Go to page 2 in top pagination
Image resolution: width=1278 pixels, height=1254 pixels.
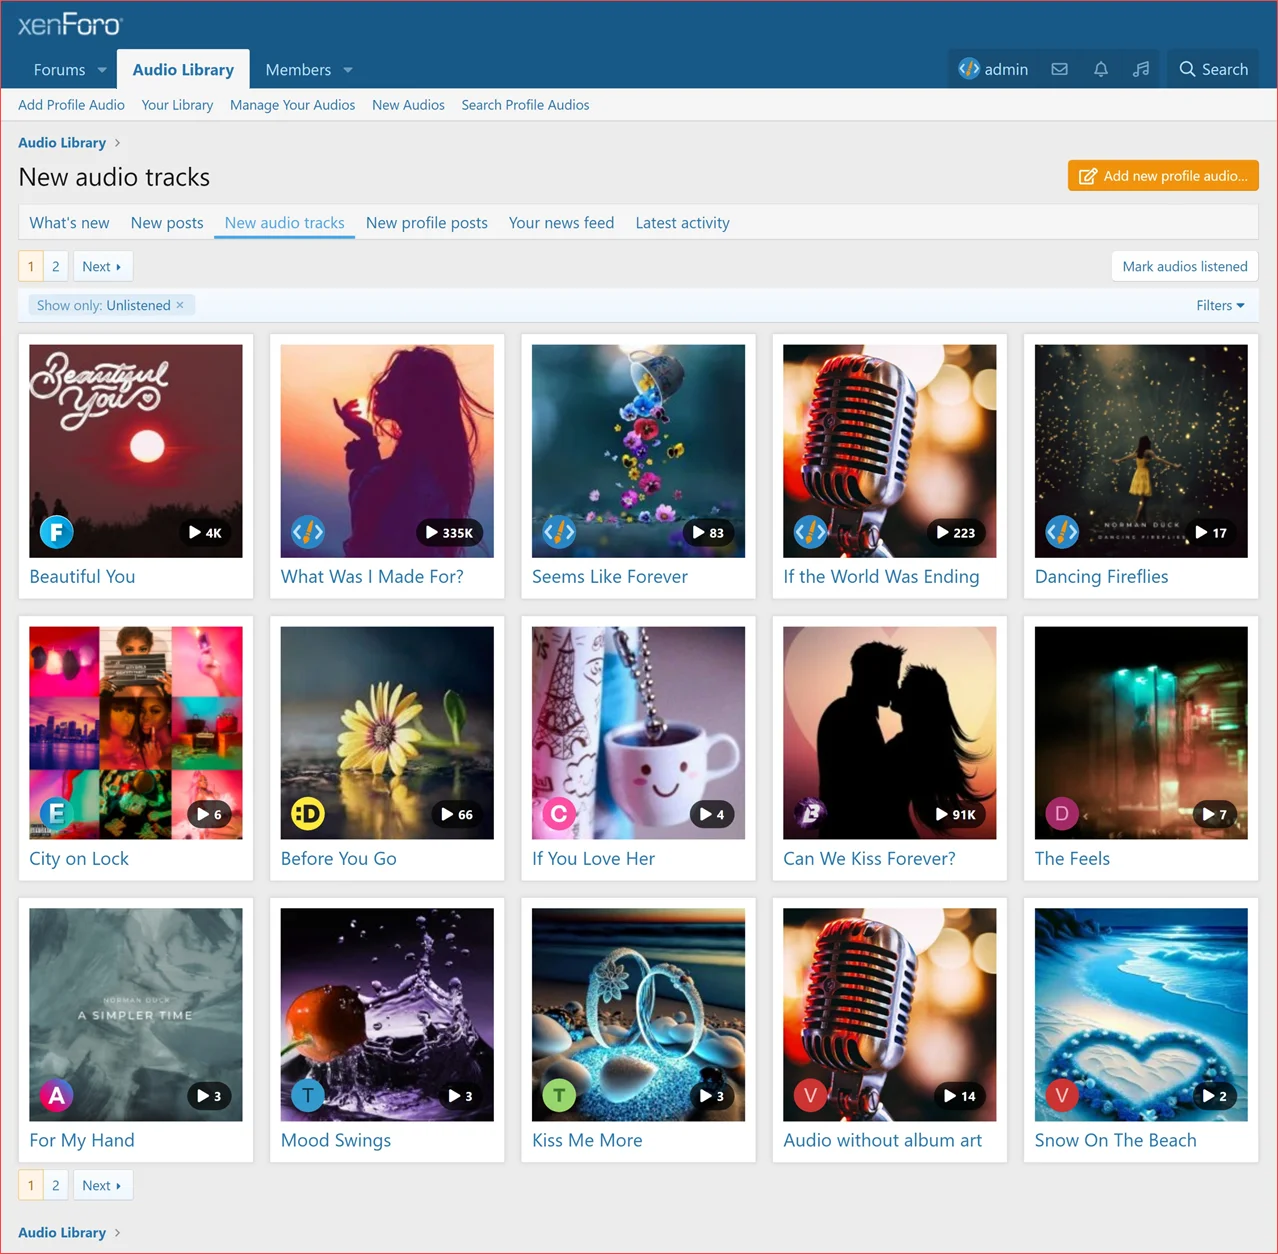pos(56,266)
